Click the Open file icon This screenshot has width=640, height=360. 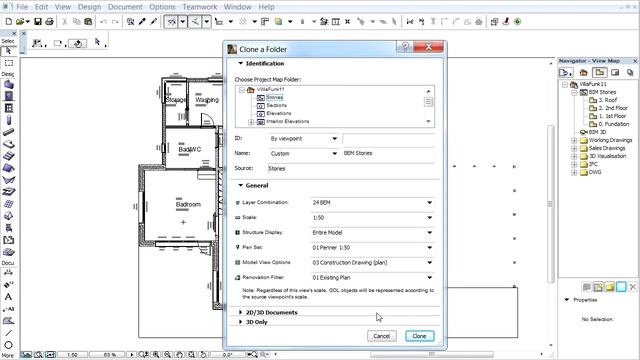click(20, 22)
